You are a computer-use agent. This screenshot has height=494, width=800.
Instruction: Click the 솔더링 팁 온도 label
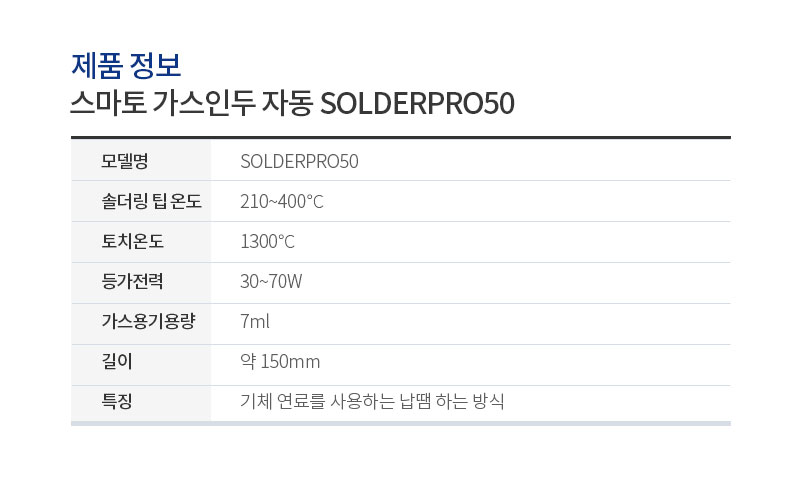tap(152, 201)
